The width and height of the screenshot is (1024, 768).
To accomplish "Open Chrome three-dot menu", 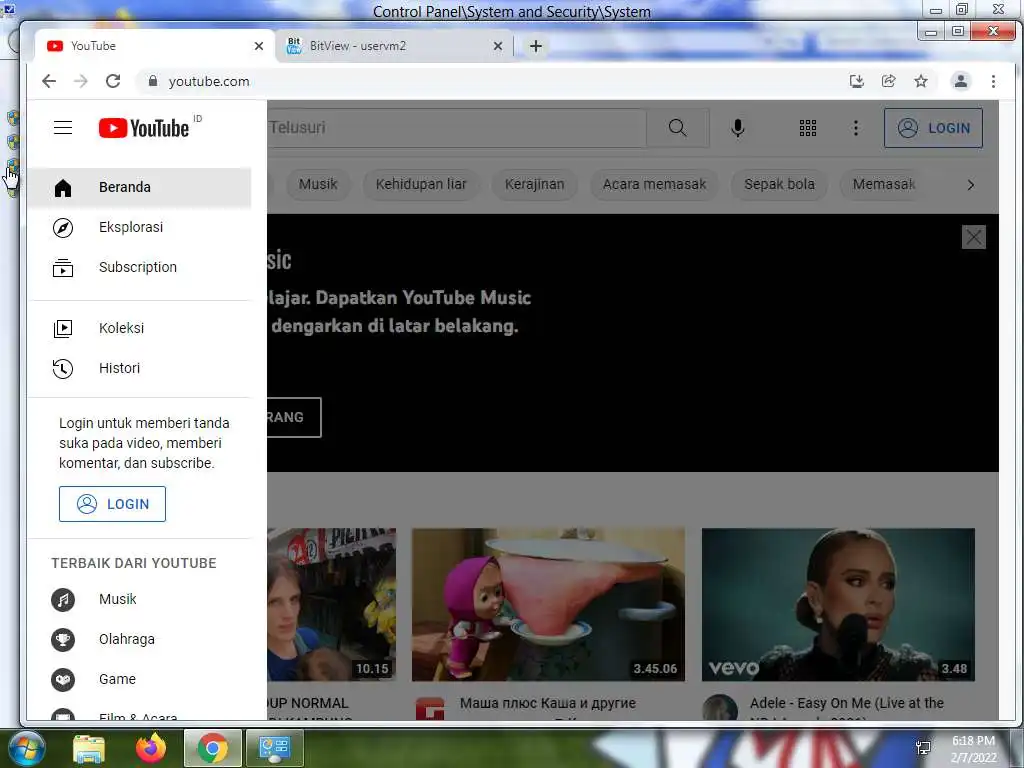I will pos(993,81).
